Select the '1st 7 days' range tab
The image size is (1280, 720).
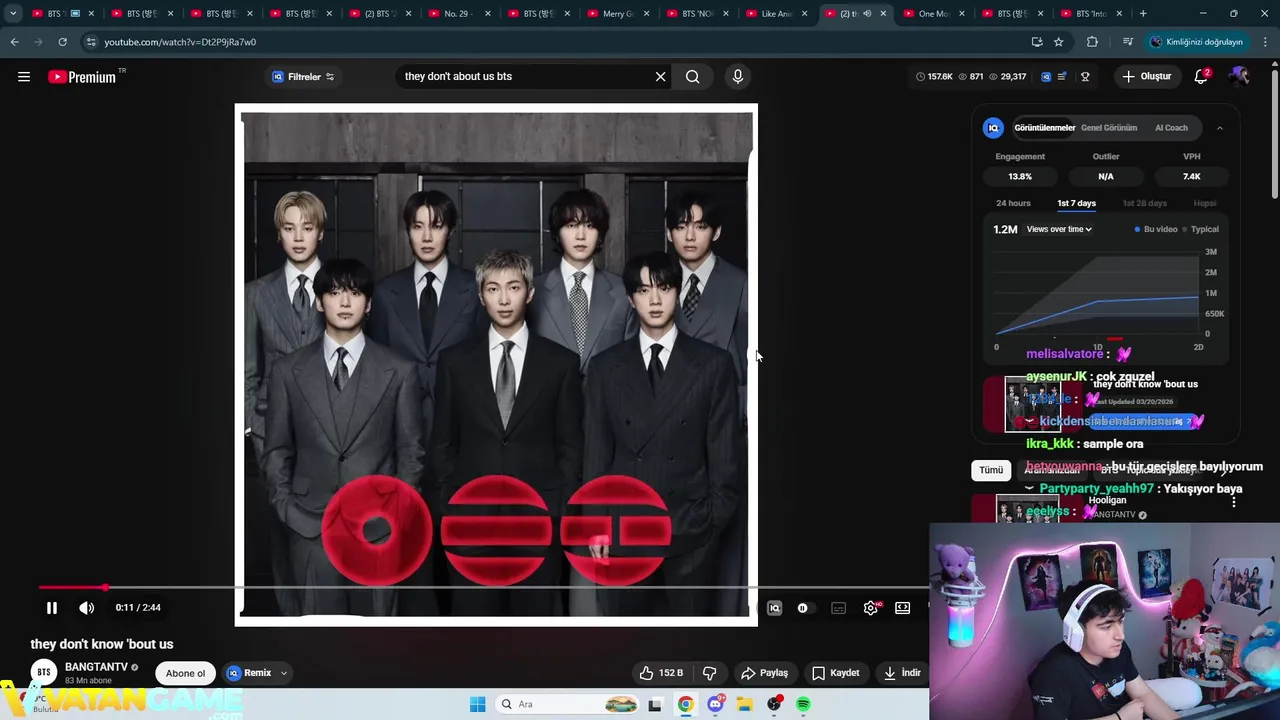point(1077,203)
